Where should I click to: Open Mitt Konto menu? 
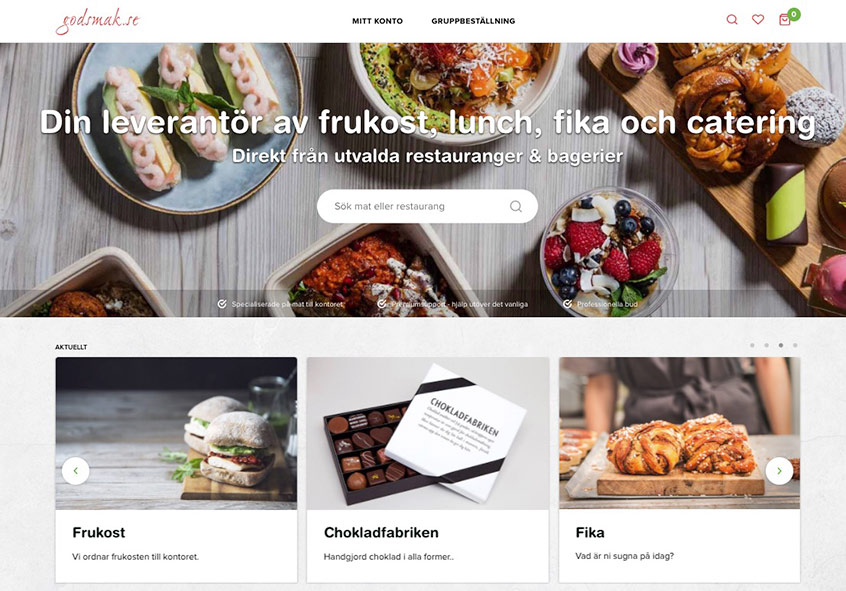(x=377, y=21)
